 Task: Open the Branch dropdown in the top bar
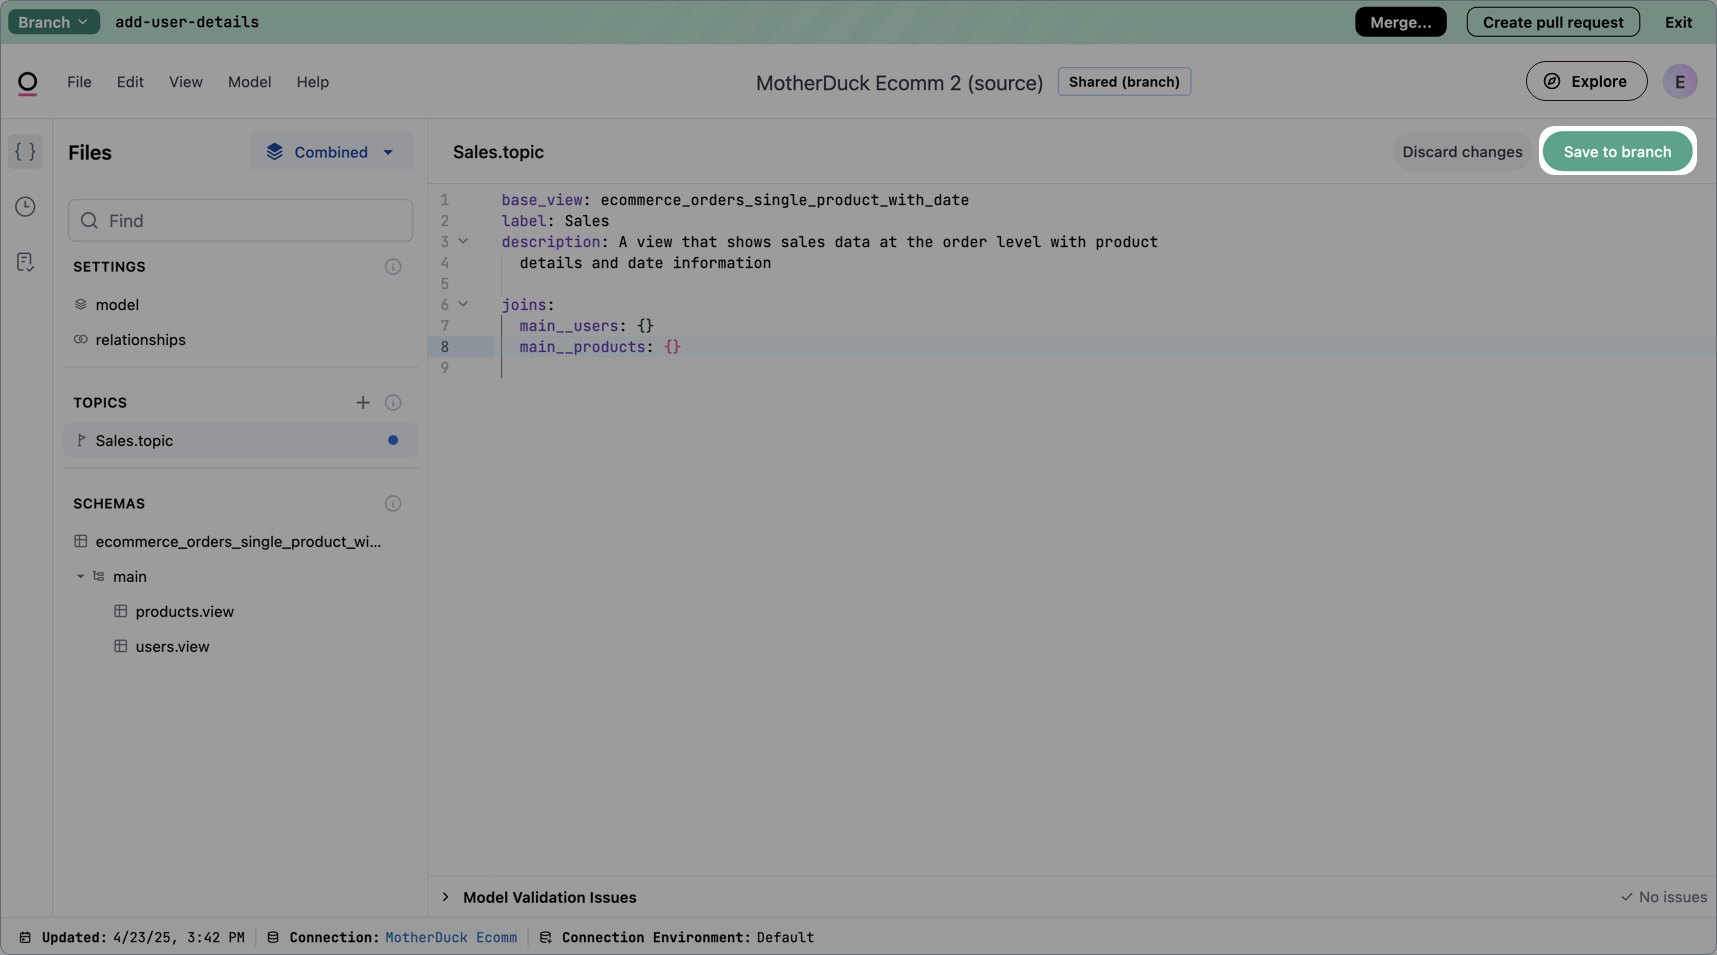[x=53, y=21]
